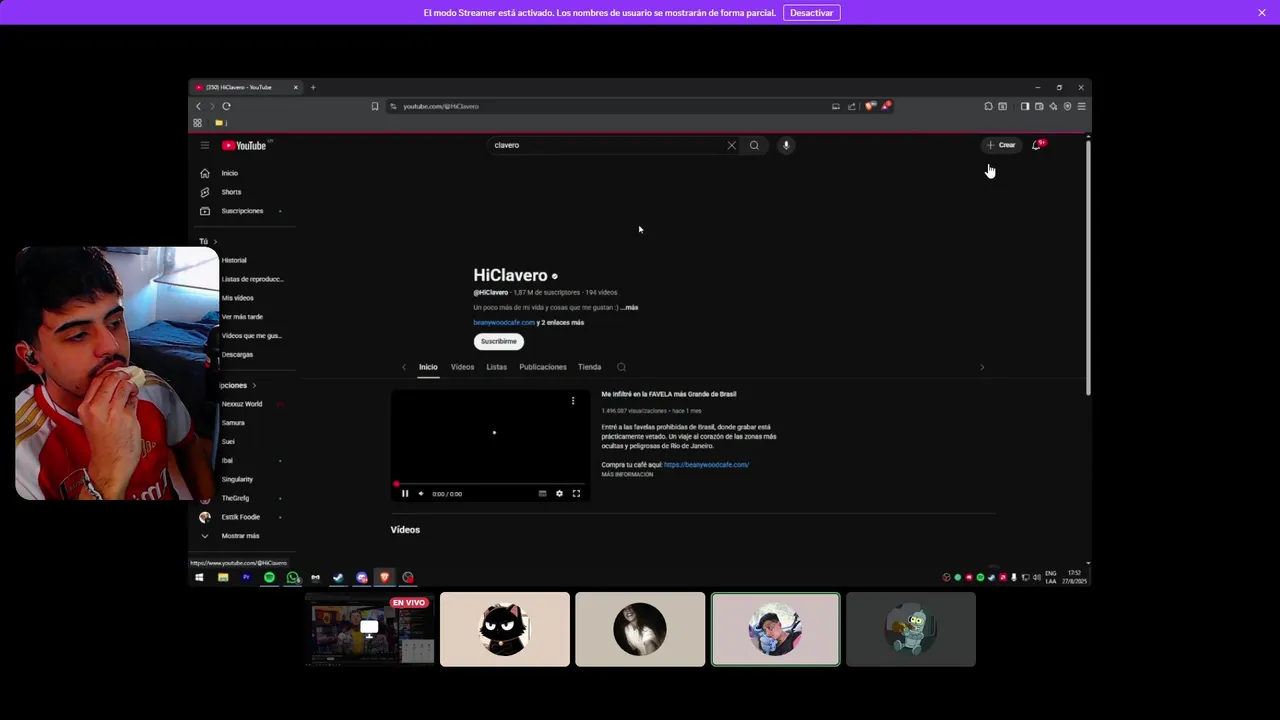The height and width of the screenshot is (720, 1280).
Task: Go forward in browser history
Action: tap(211, 106)
